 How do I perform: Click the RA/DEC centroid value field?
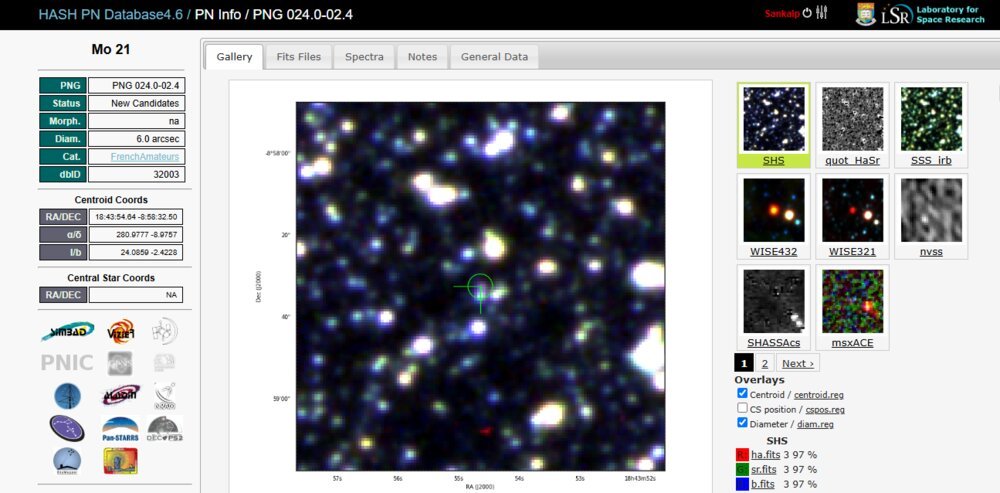click(x=136, y=216)
